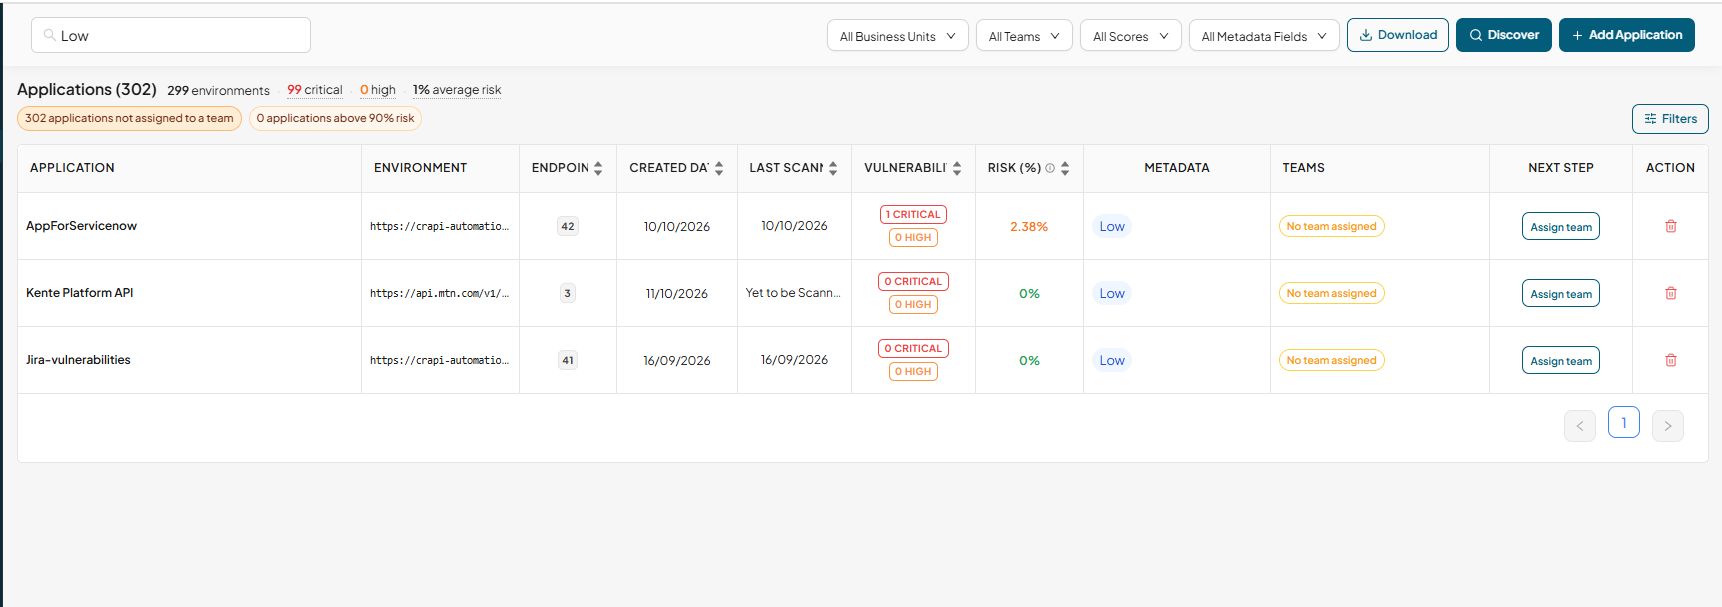Click the endpoint count 41 badge
This screenshot has width=1722, height=607.
click(568, 360)
